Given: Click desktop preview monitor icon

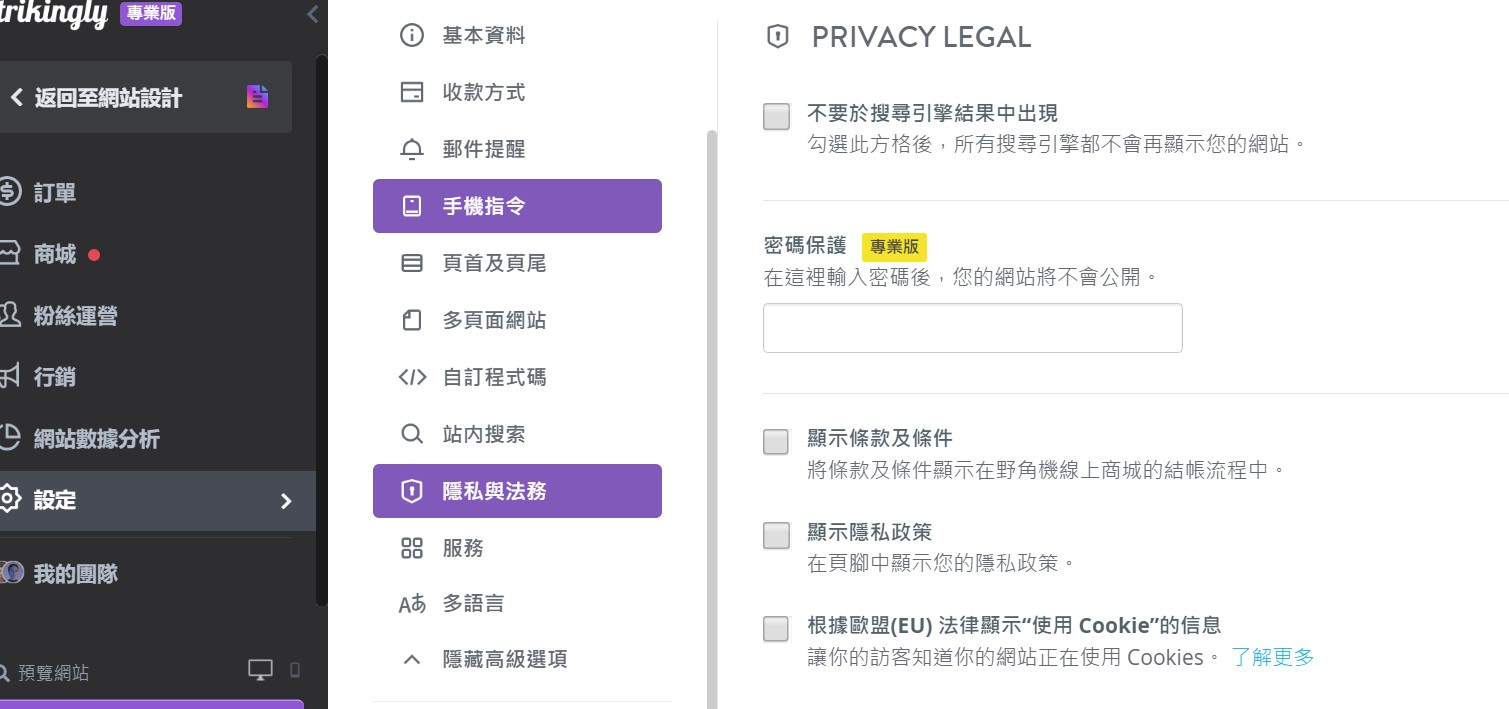Looking at the screenshot, I should click(x=258, y=670).
